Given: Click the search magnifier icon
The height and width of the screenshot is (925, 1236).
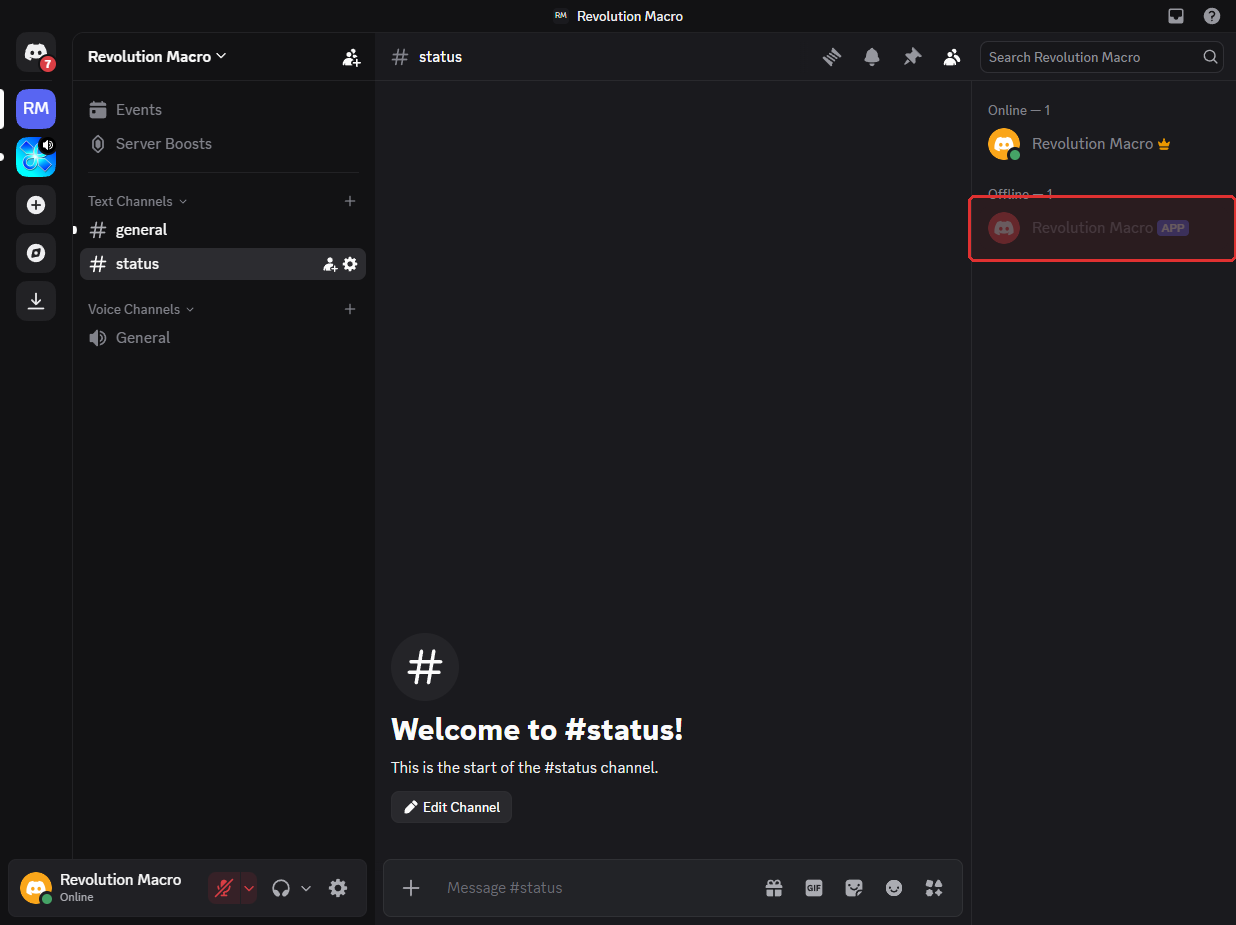Looking at the screenshot, I should point(1210,57).
